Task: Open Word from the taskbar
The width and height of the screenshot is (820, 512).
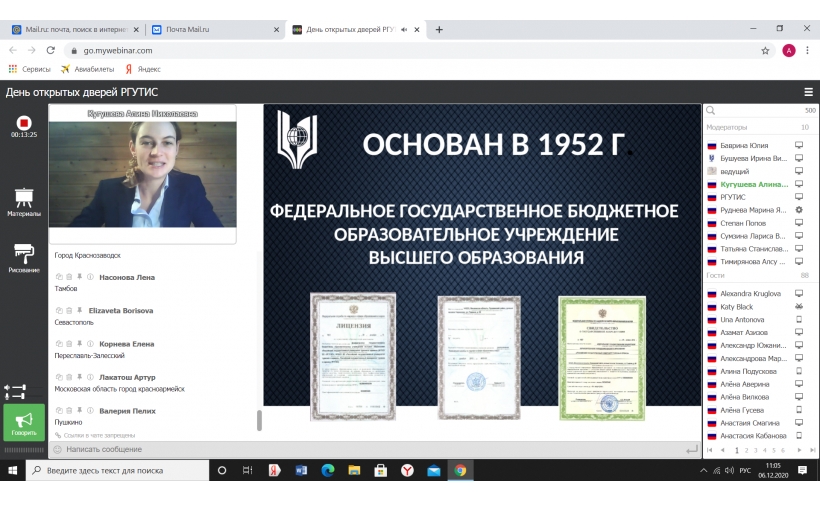Action: (x=301, y=470)
